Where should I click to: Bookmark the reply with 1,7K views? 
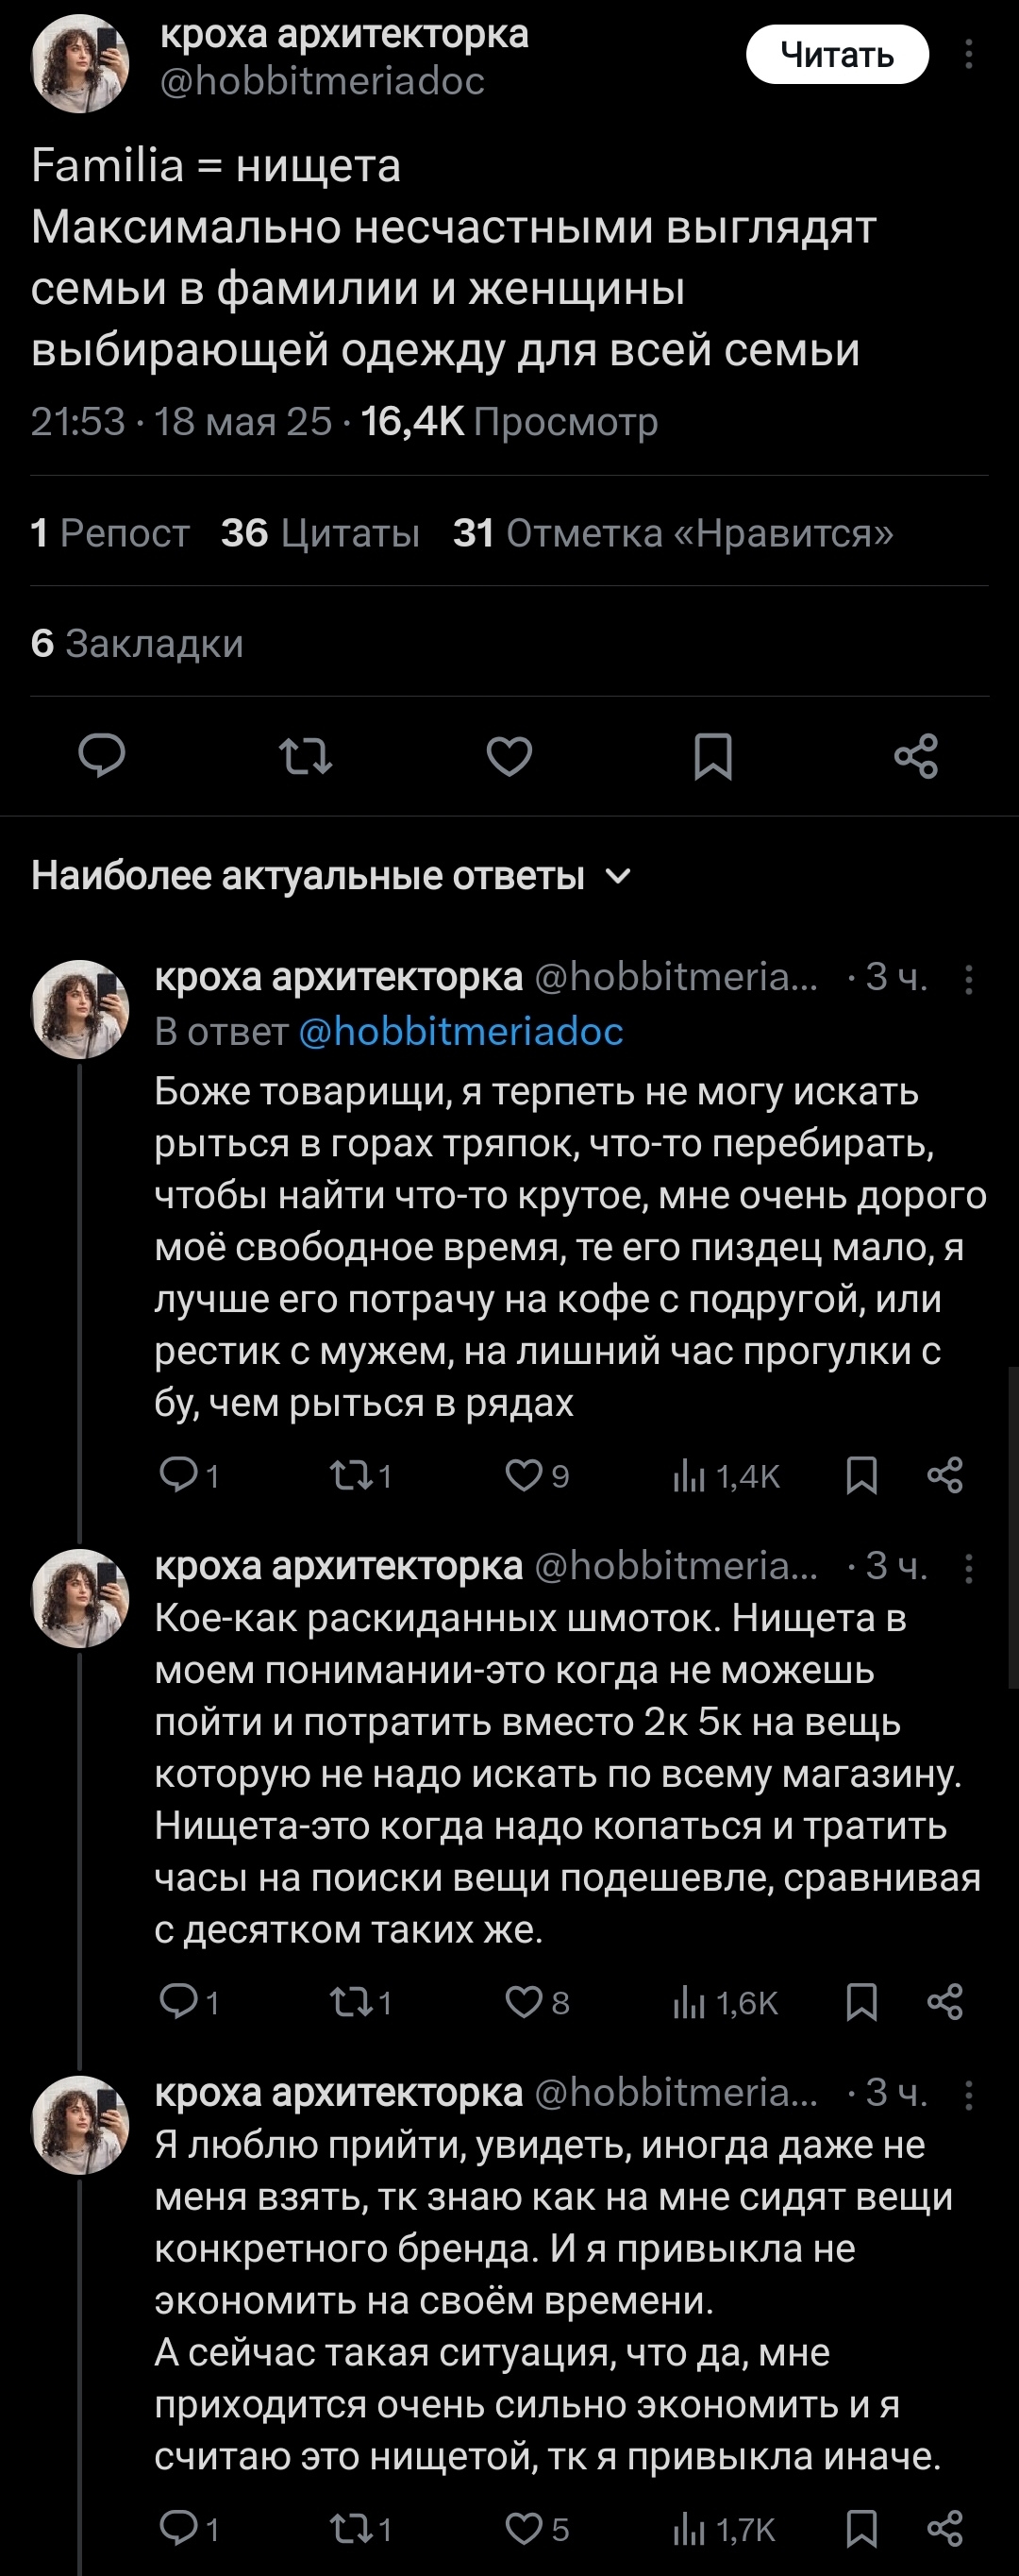(862, 2529)
